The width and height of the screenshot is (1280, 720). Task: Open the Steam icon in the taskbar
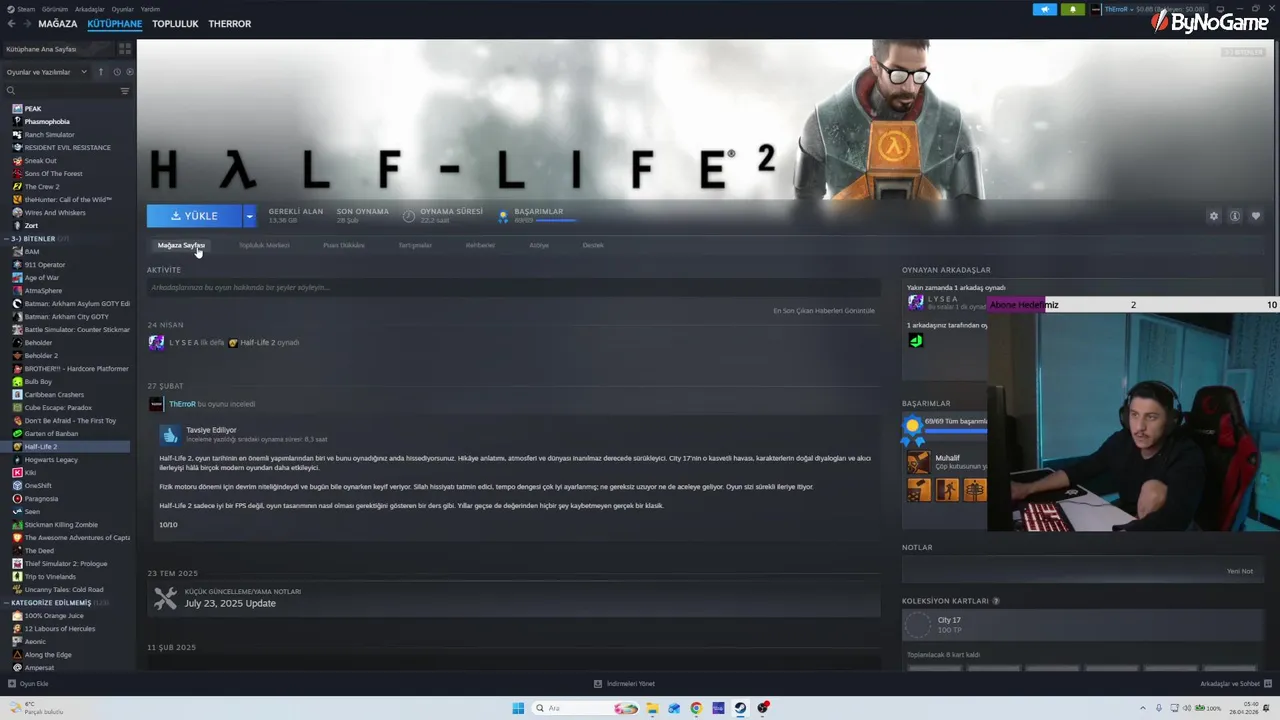pos(740,708)
